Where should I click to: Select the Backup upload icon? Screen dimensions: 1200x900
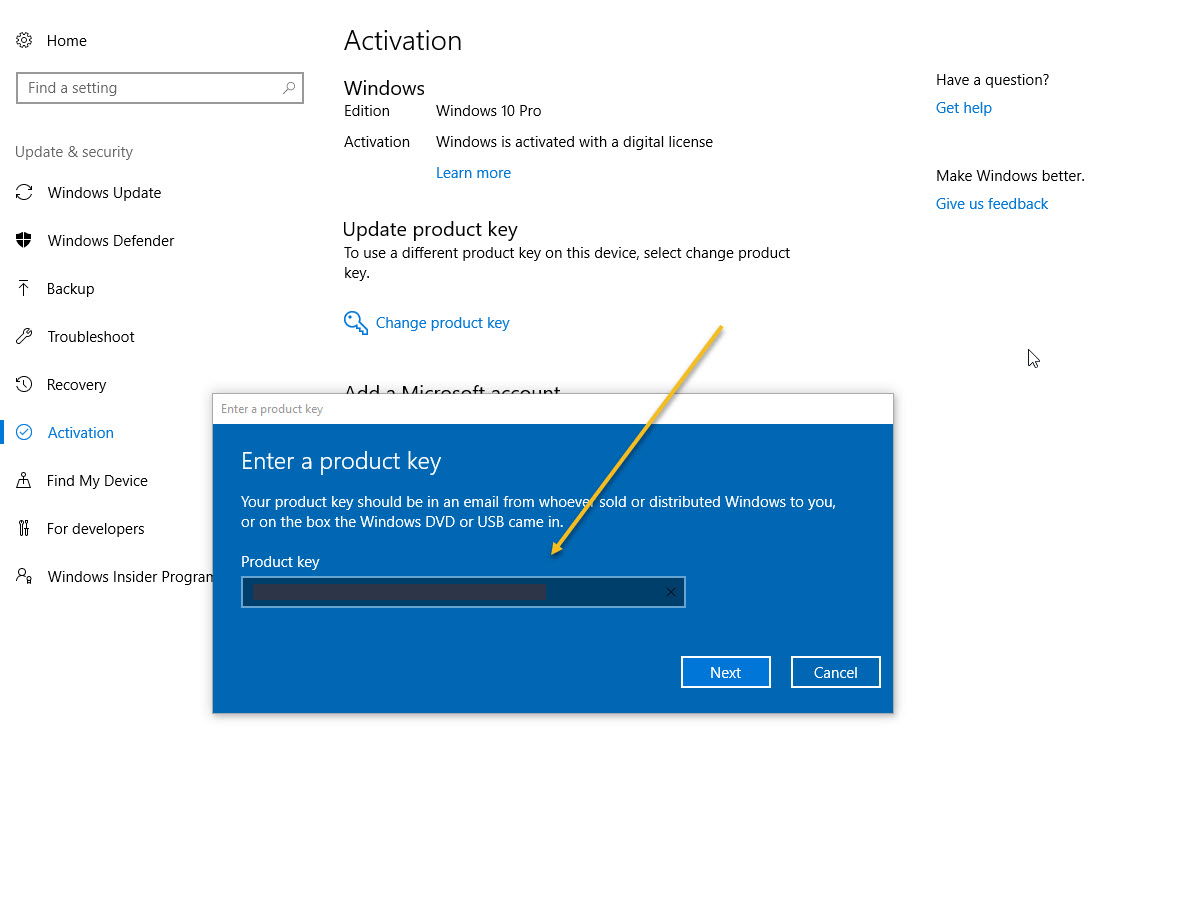pos(24,288)
